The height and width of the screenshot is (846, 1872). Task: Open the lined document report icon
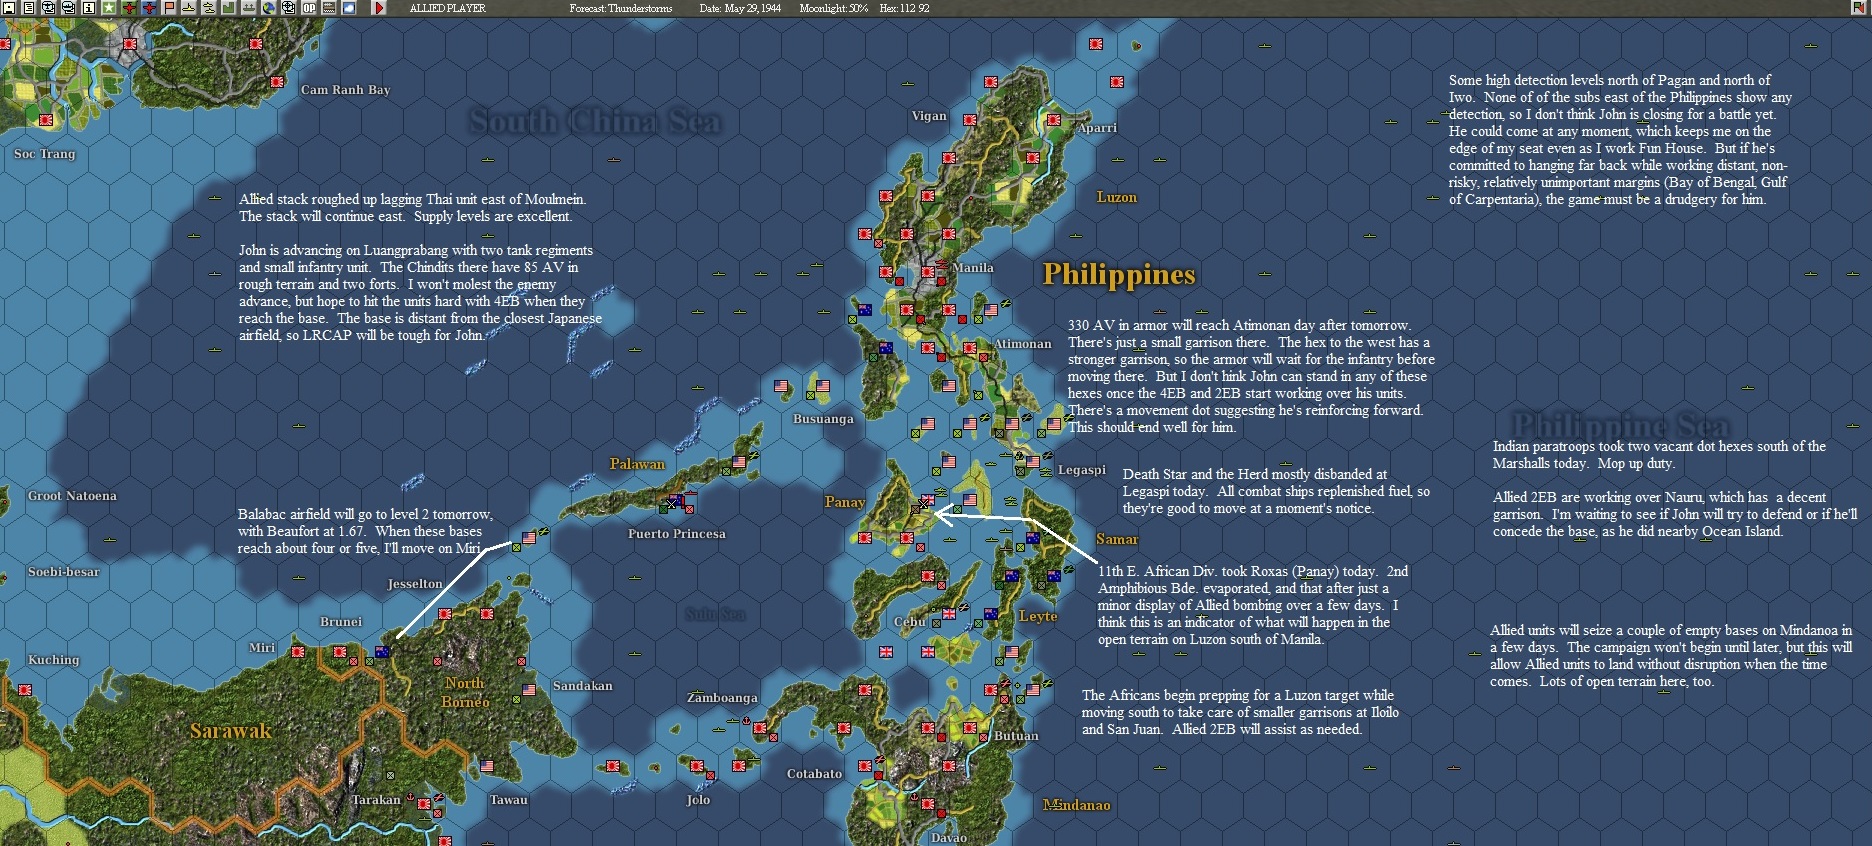[29, 8]
